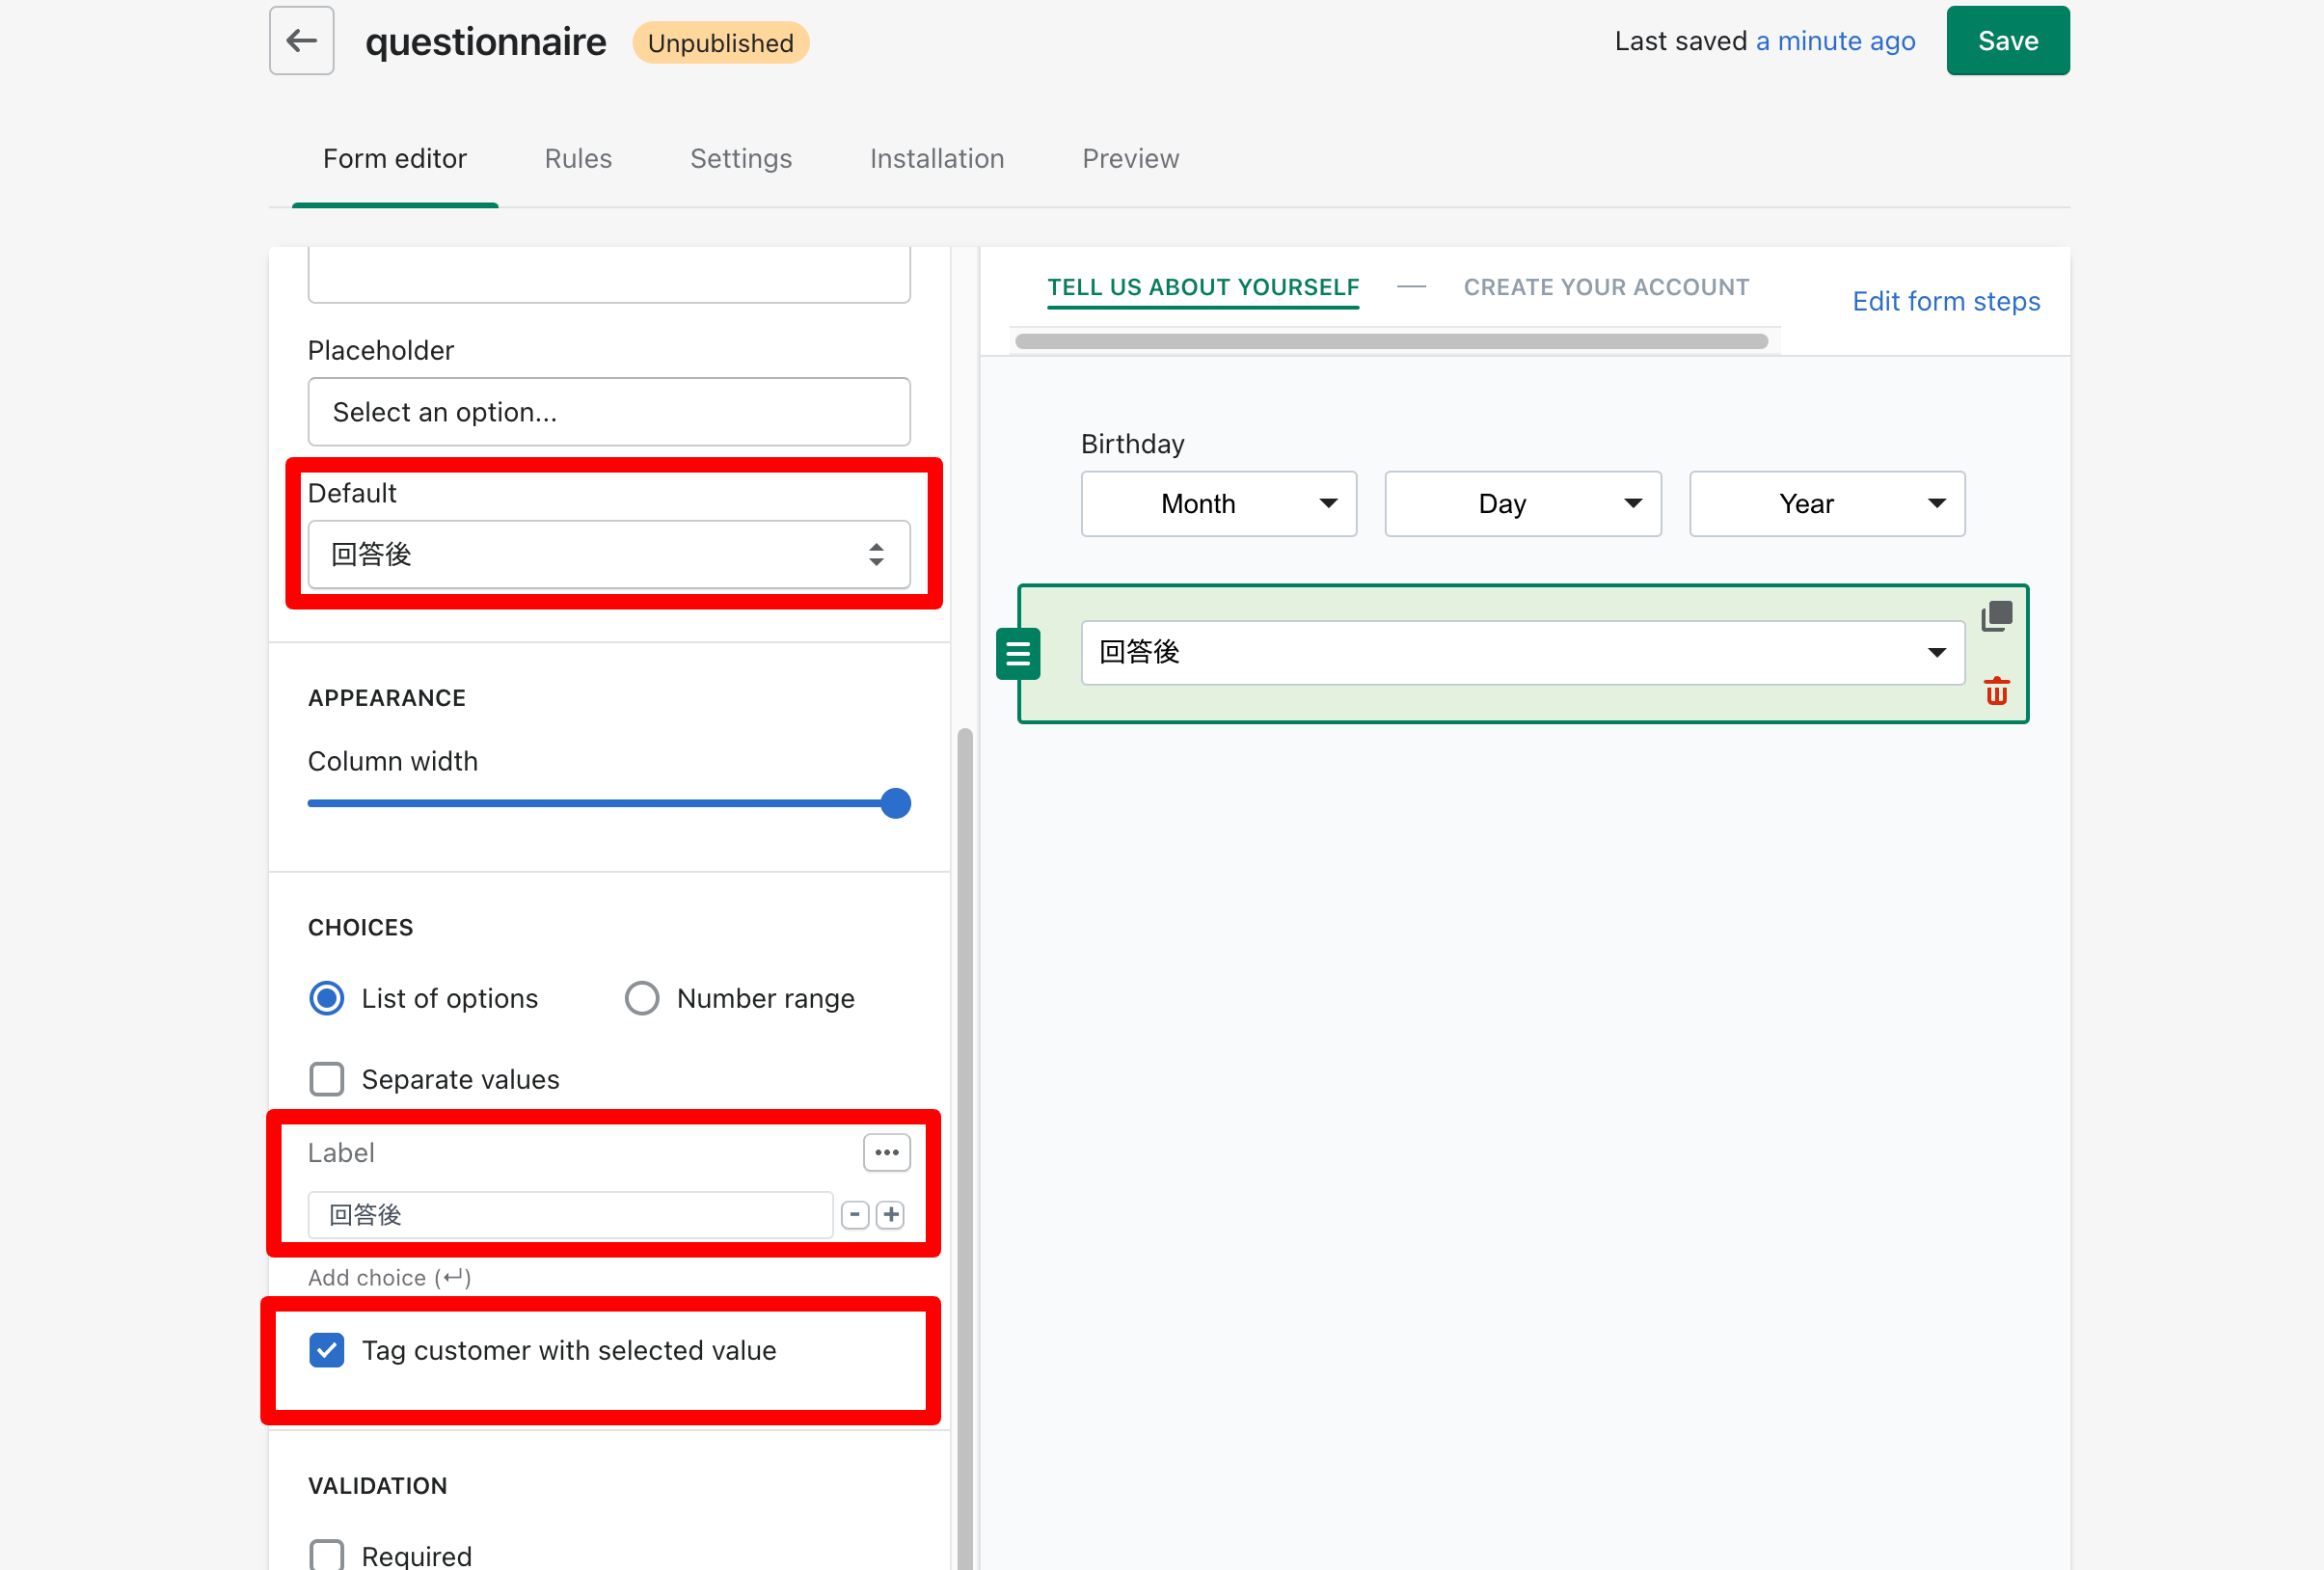The image size is (2324, 1570).
Task: Open the three-dots choices options menu
Action: pyautogui.click(x=886, y=1152)
